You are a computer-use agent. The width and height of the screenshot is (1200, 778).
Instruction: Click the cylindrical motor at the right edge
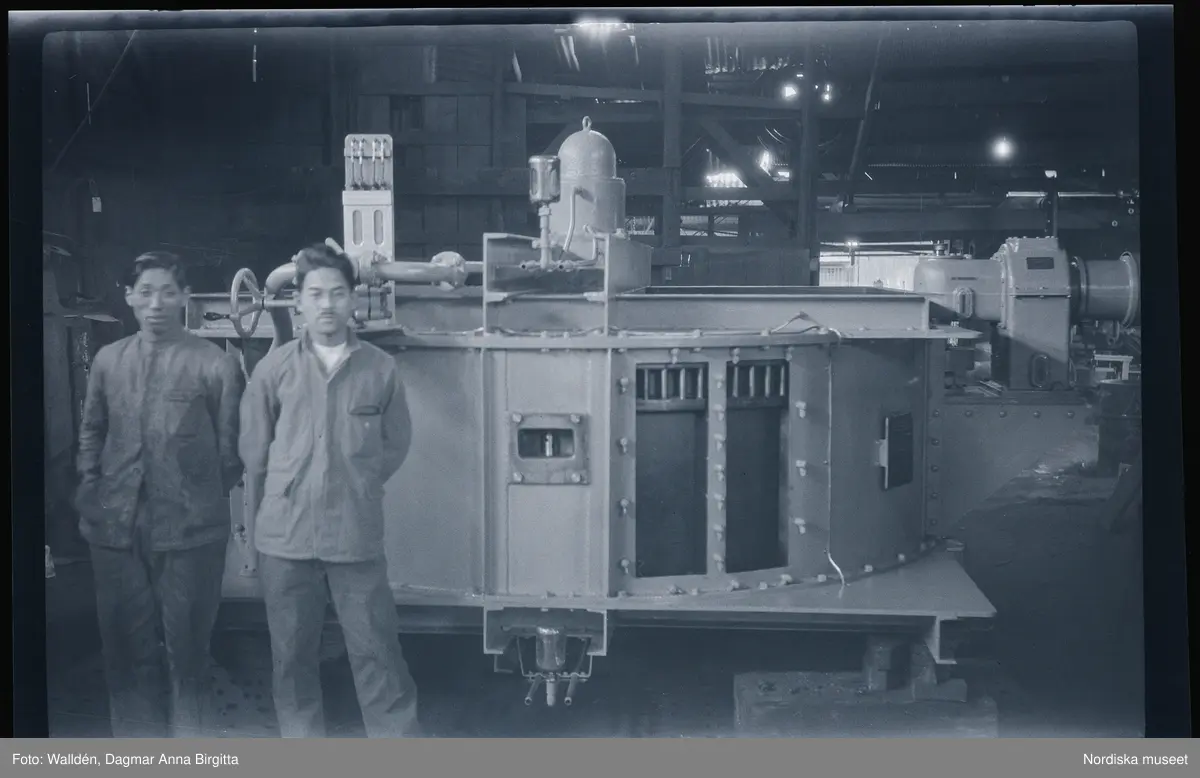[x=1105, y=288]
